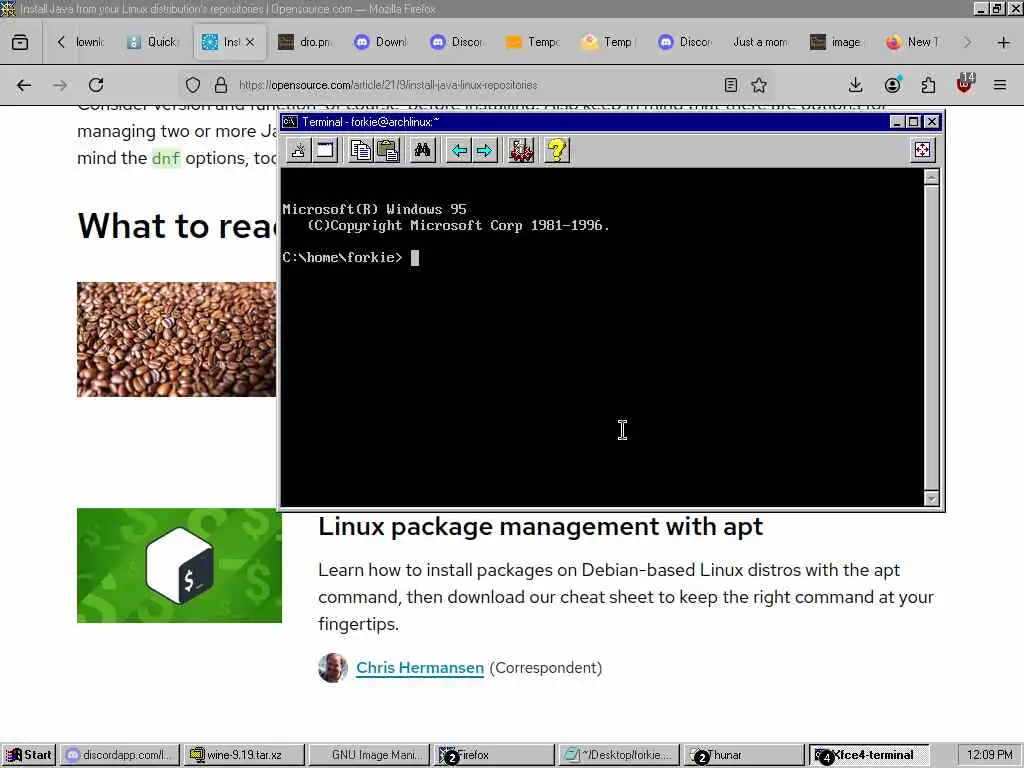This screenshot has width=1024, height=768.
Task: Go to next tab with right arrow
Action: coord(485,151)
